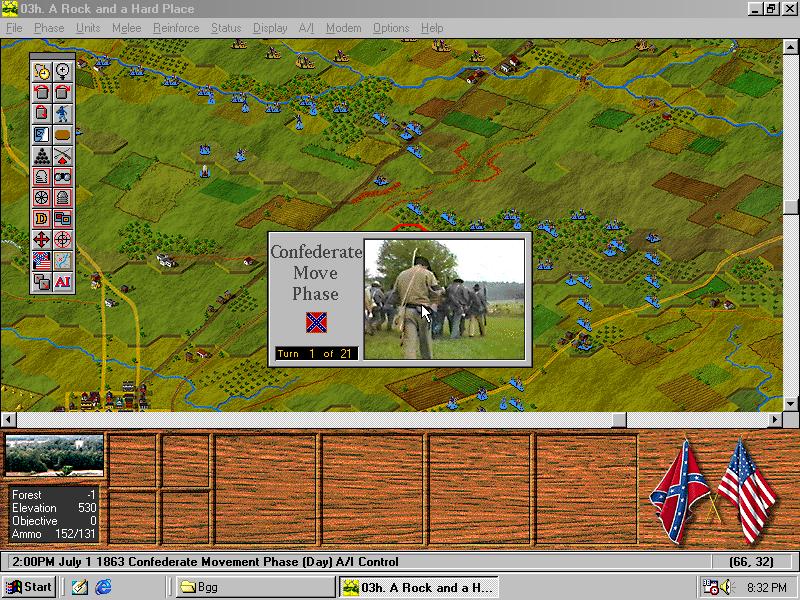The height and width of the screenshot is (600, 800).
Task: Click the terrain thumbnail picture
Action: [x=54, y=456]
